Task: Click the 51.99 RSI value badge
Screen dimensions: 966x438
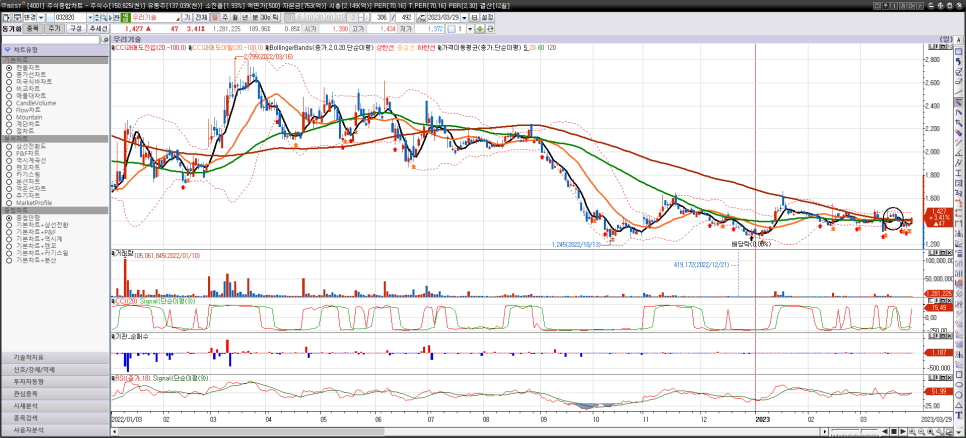Action: (x=939, y=391)
